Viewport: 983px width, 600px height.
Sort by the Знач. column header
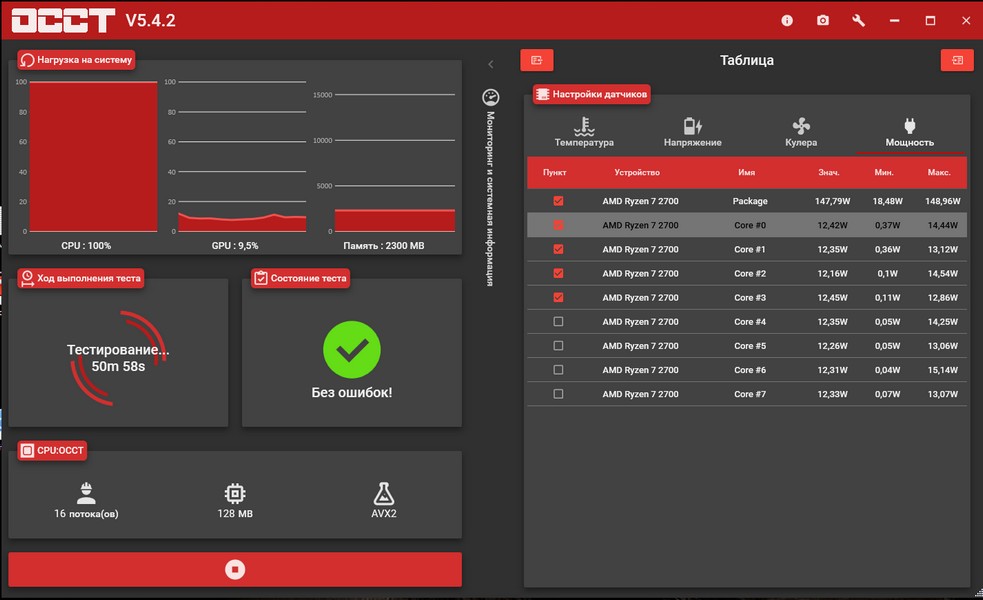[x=829, y=172]
